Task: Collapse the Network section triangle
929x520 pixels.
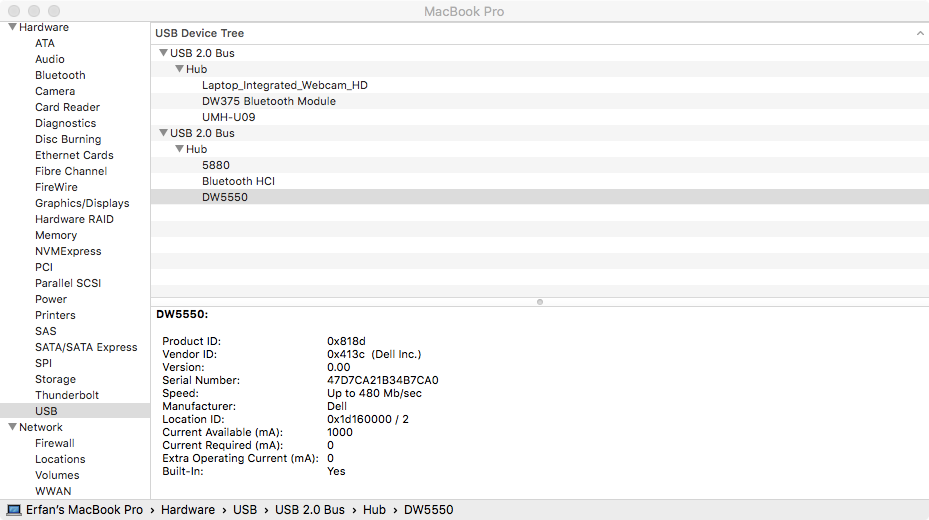Action: click(12, 427)
